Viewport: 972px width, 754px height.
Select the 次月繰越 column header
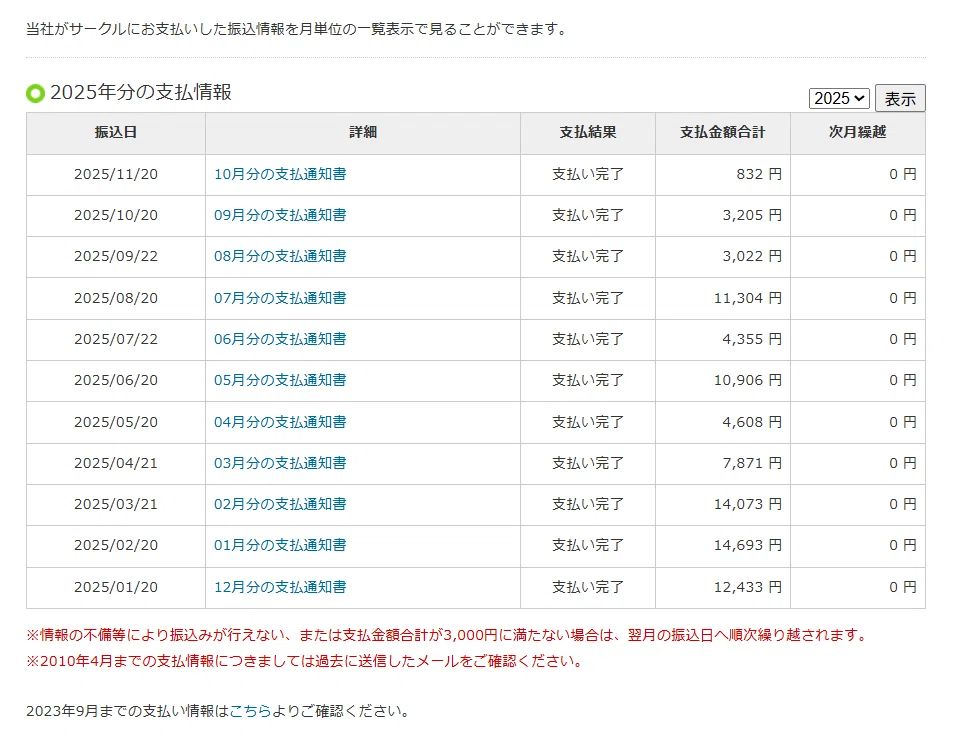pyautogui.click(x=858, y=132)
